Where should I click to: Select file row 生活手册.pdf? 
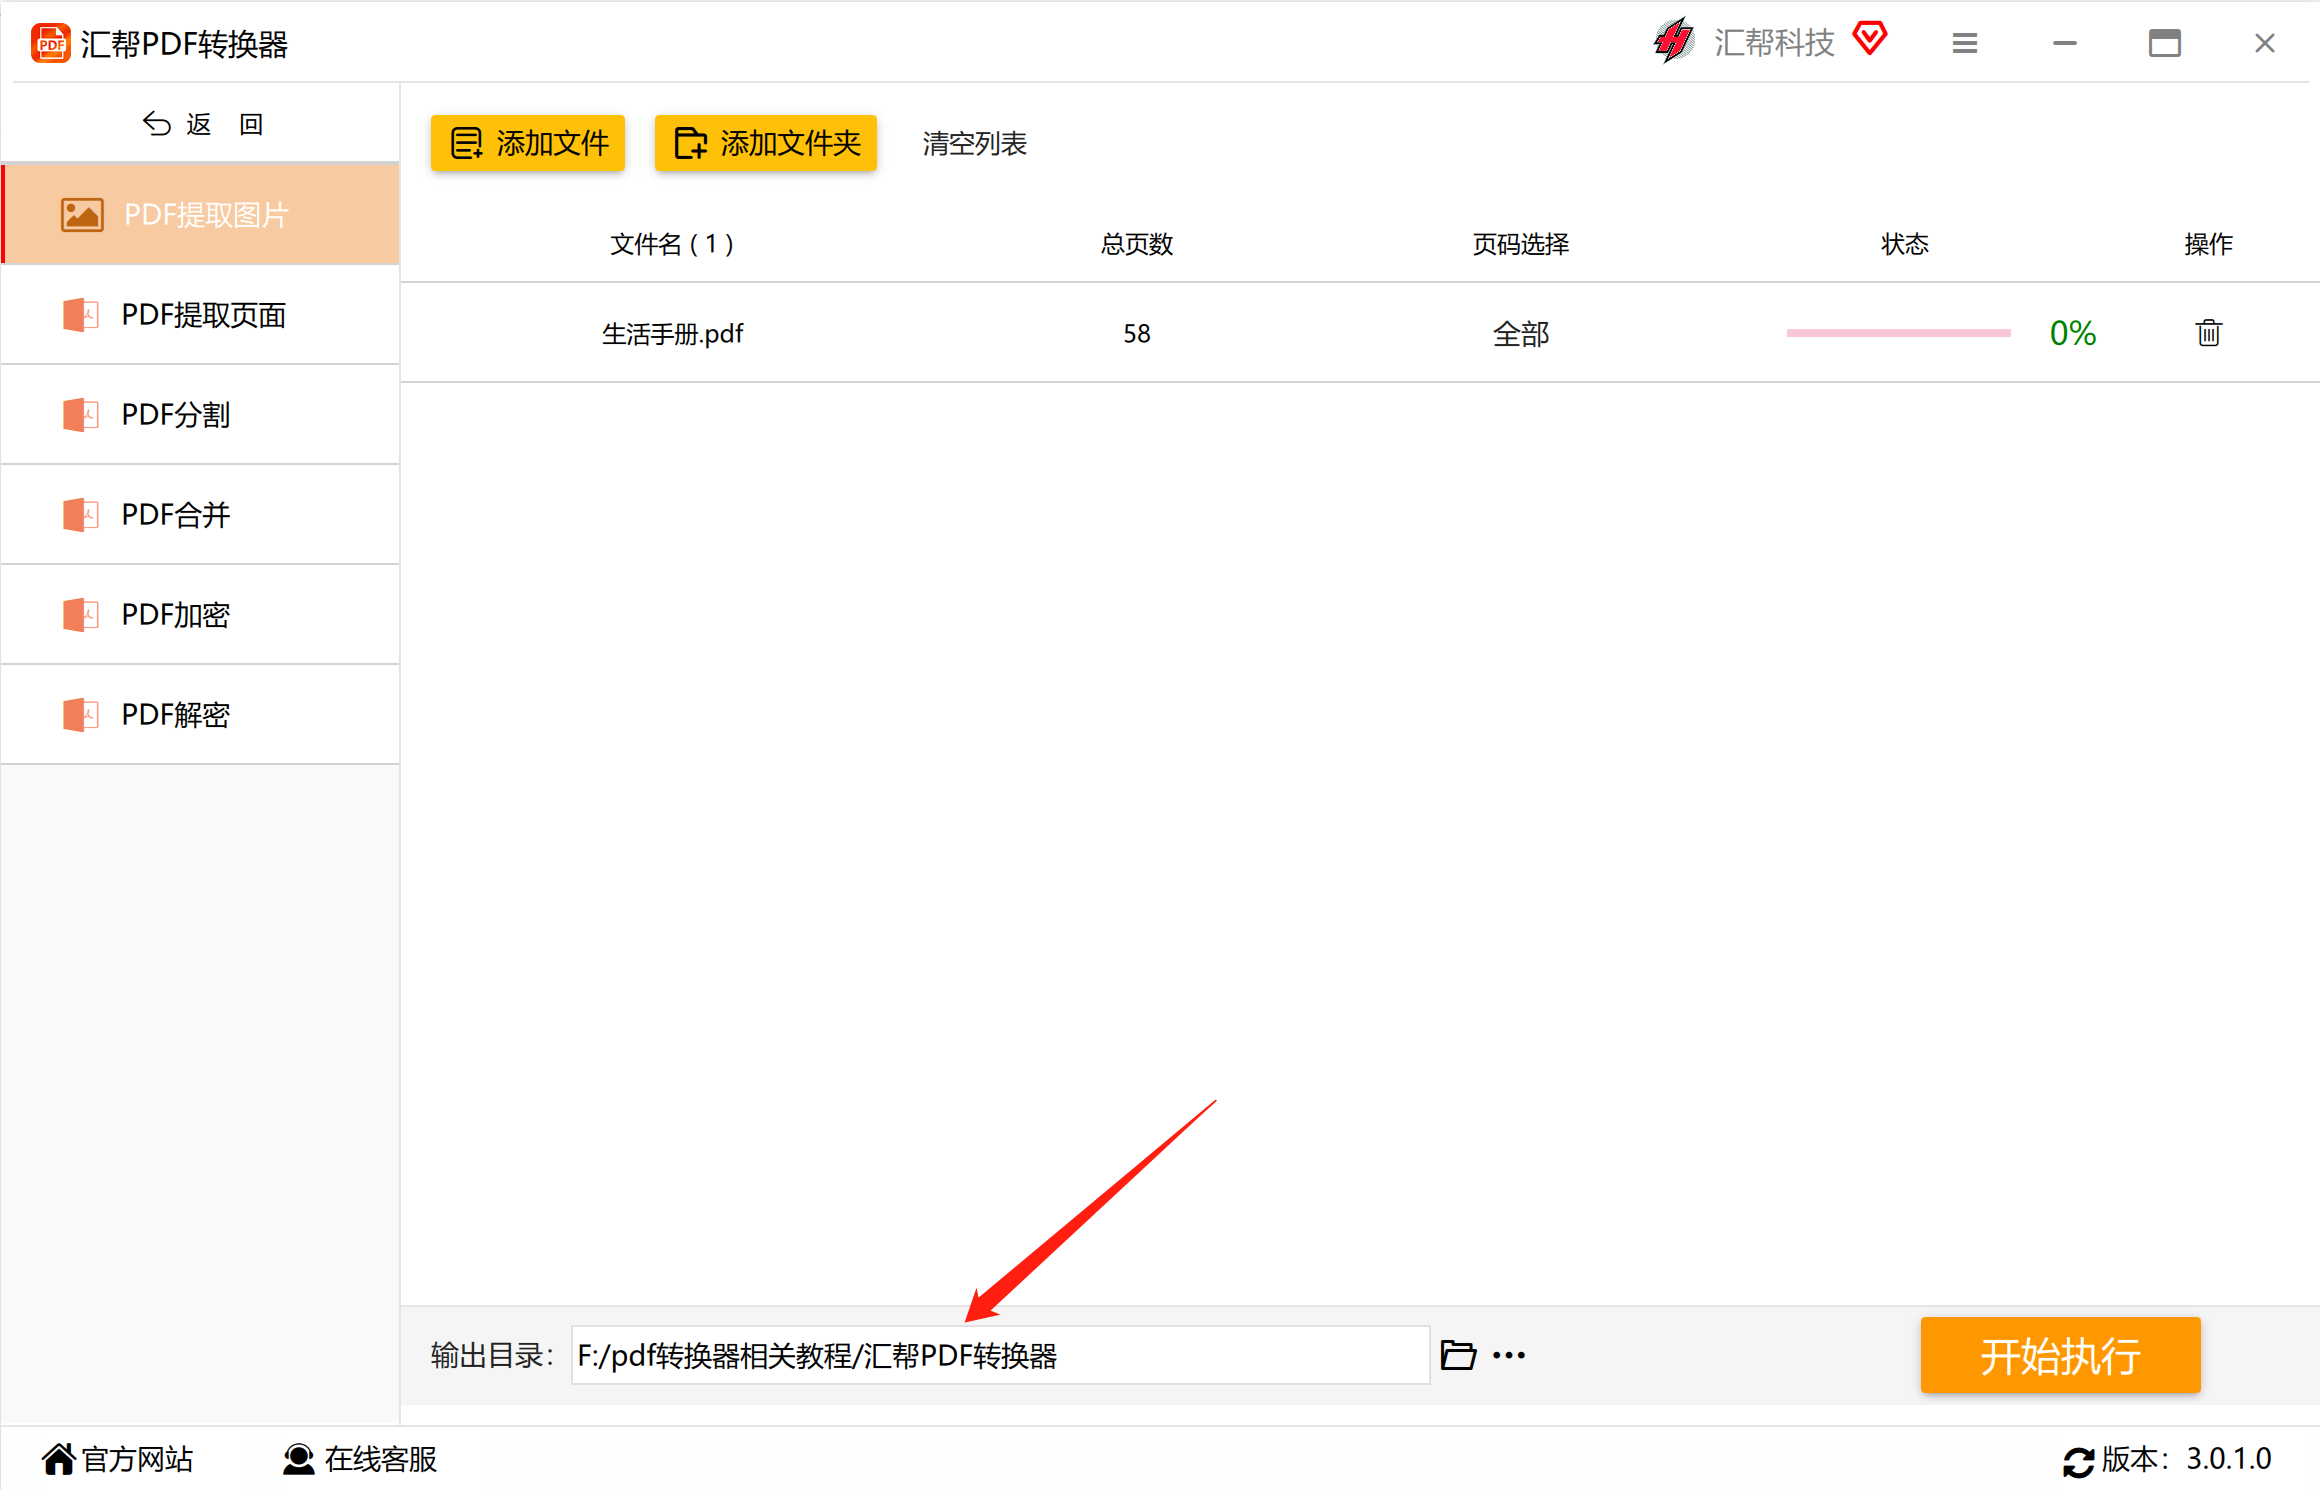pyautogui.click(x=1360, y=333)
